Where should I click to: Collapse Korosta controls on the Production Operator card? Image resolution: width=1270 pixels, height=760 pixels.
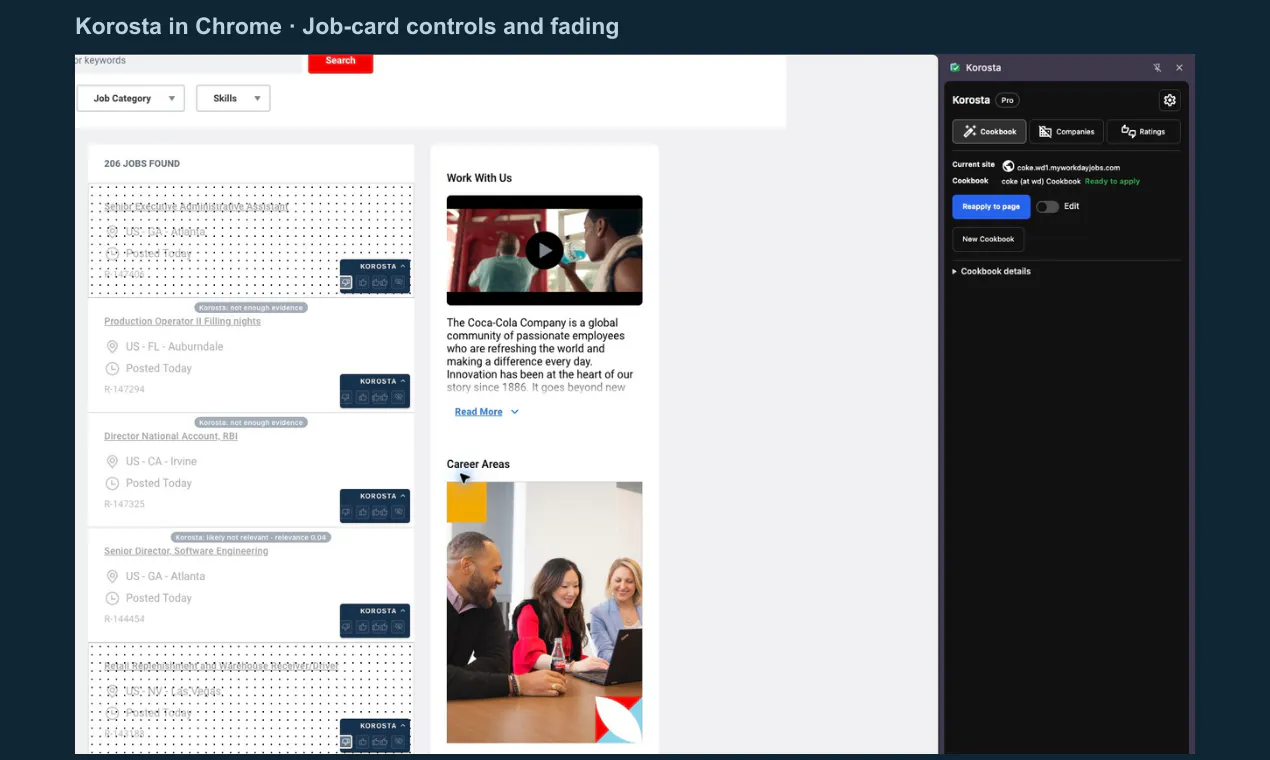click(x=403, y=381)
